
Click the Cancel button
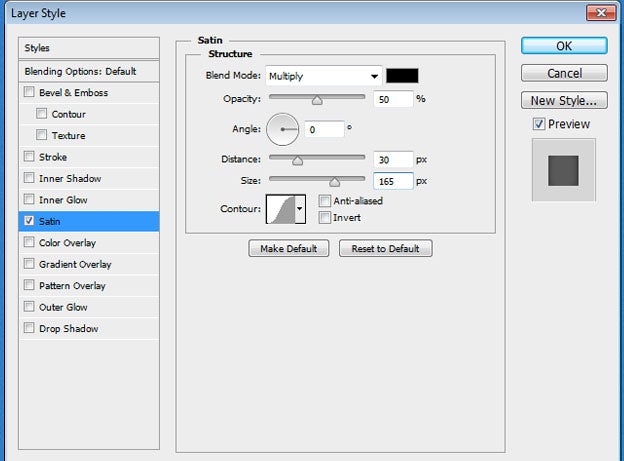pyautogui.click(x=564, y=73)
